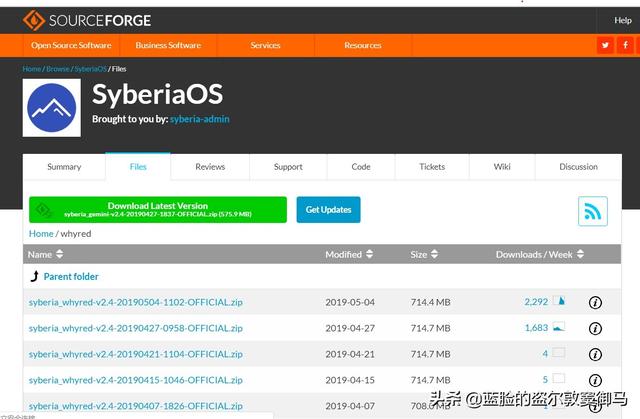
Task: Click the modified date 2019-04-07
Action: pyautogui.click(x=350, y=406)
